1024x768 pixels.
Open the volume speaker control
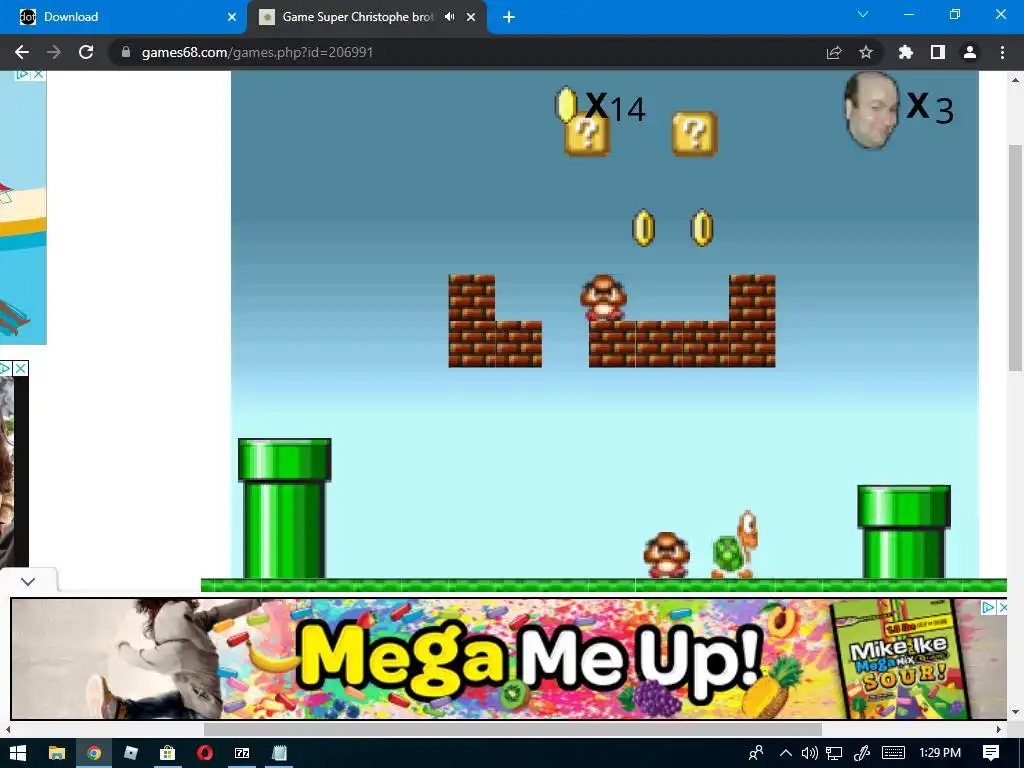[809, 753]
